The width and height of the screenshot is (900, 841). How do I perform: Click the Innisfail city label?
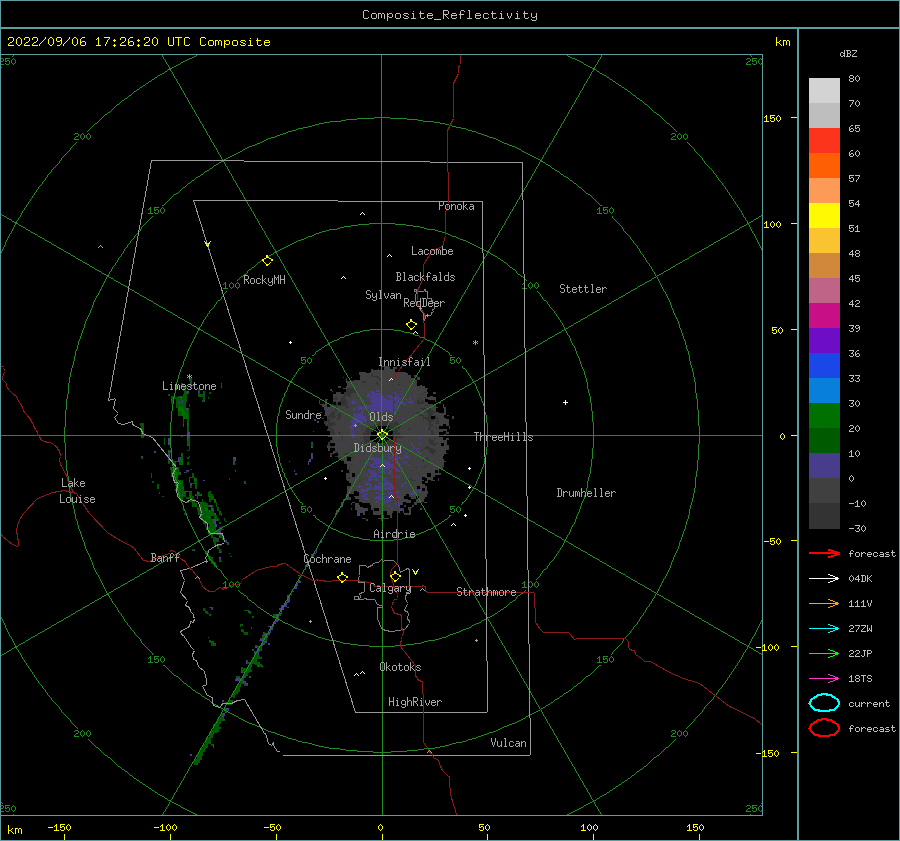[404, 362]
